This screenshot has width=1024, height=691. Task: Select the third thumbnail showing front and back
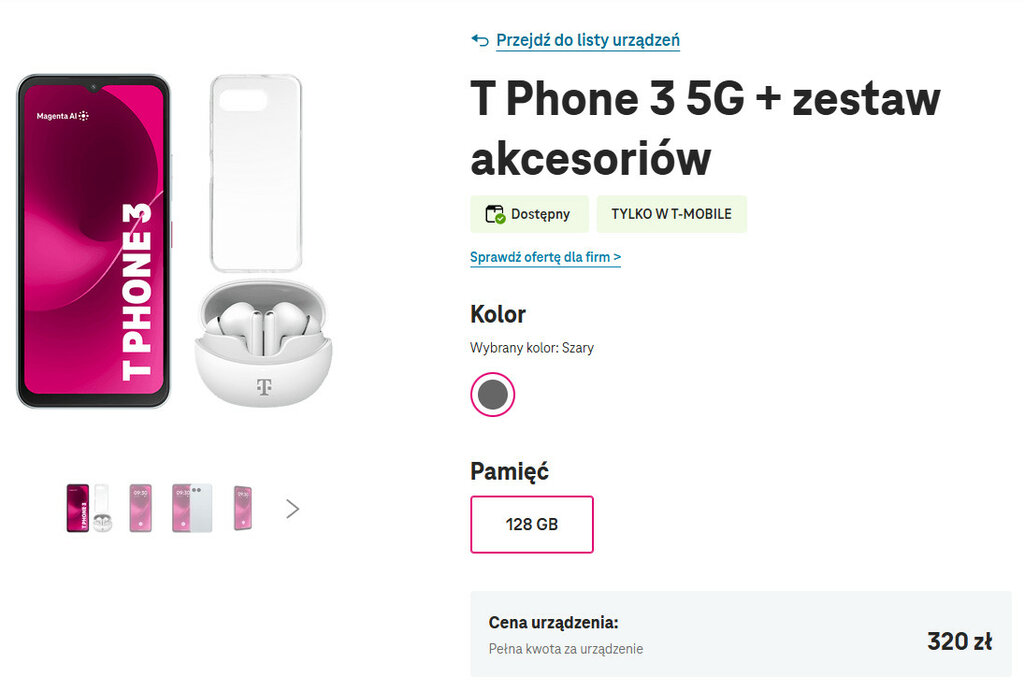191,508
